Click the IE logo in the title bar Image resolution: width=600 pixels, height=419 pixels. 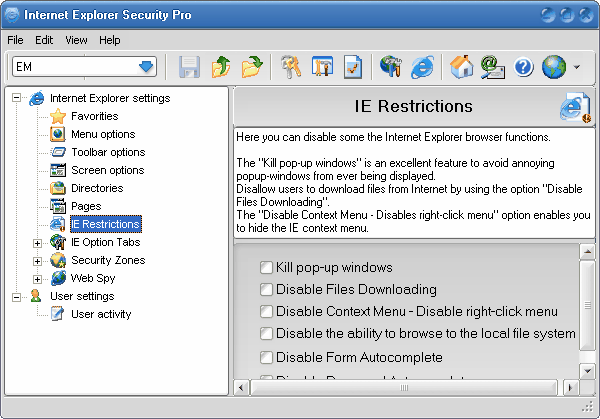12,15
